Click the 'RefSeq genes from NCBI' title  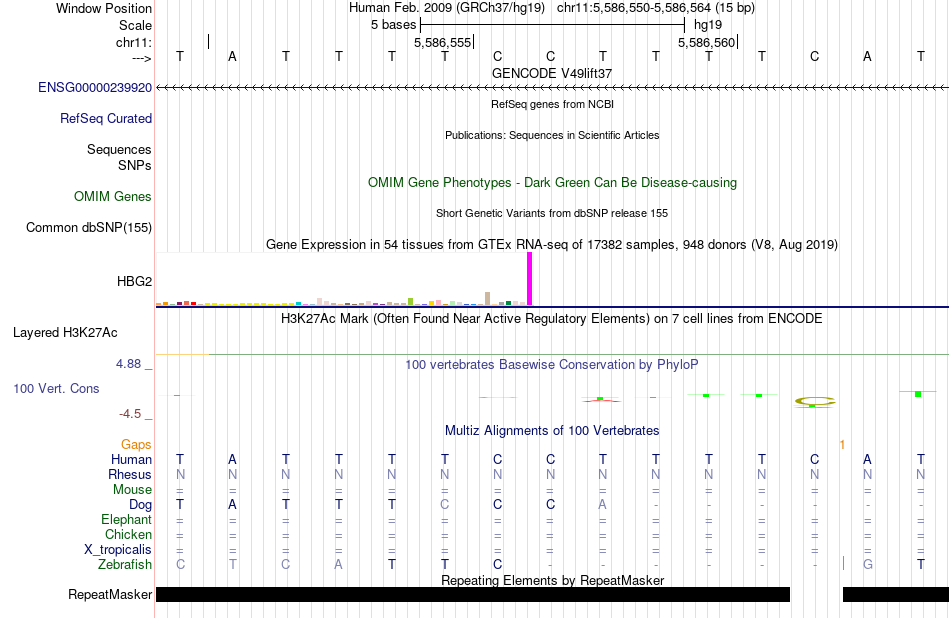pos(552,104)
